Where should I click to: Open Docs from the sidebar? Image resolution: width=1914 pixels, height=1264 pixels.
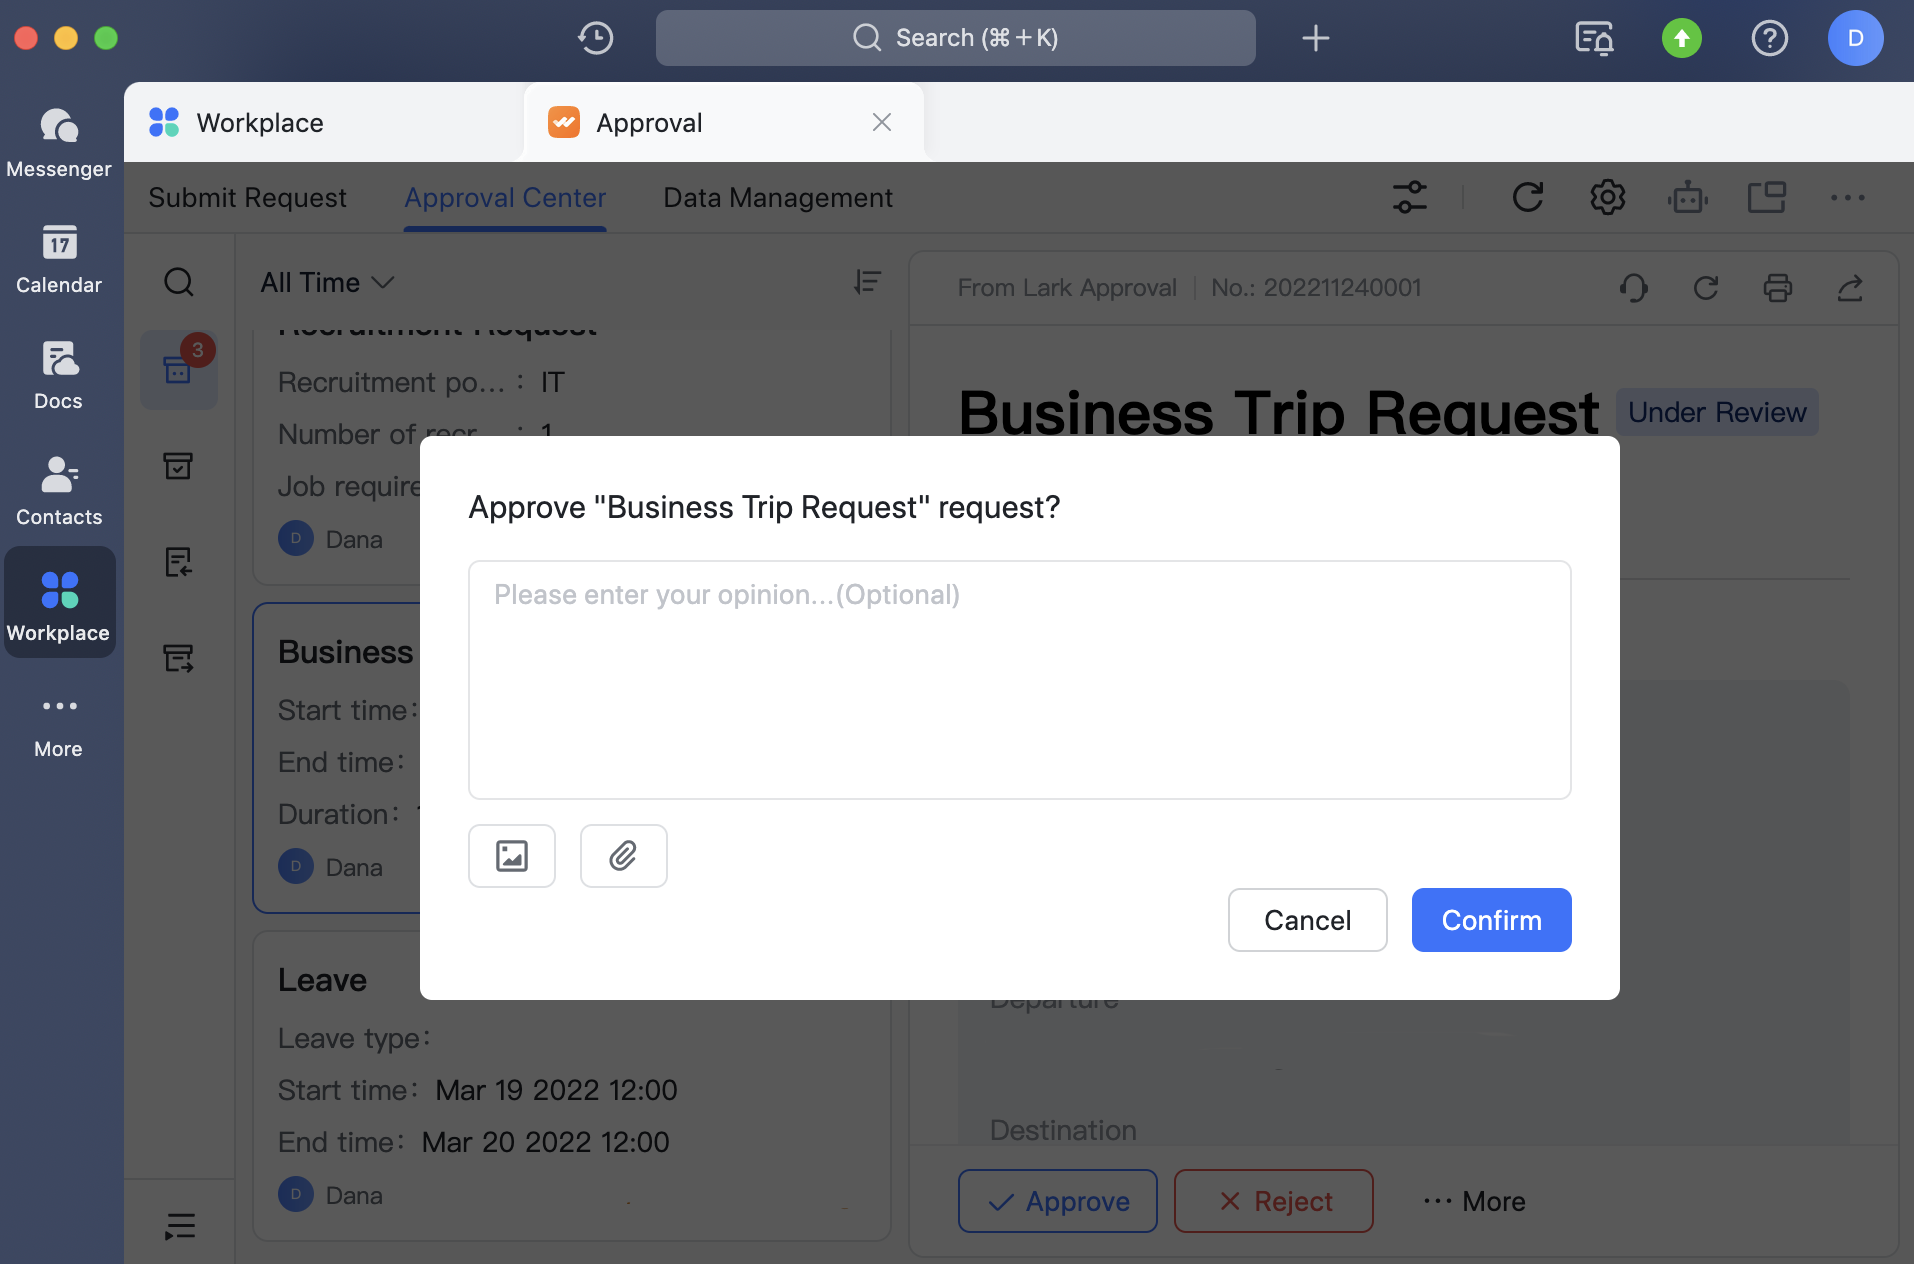pyautogui.click(x=59, y=374)
